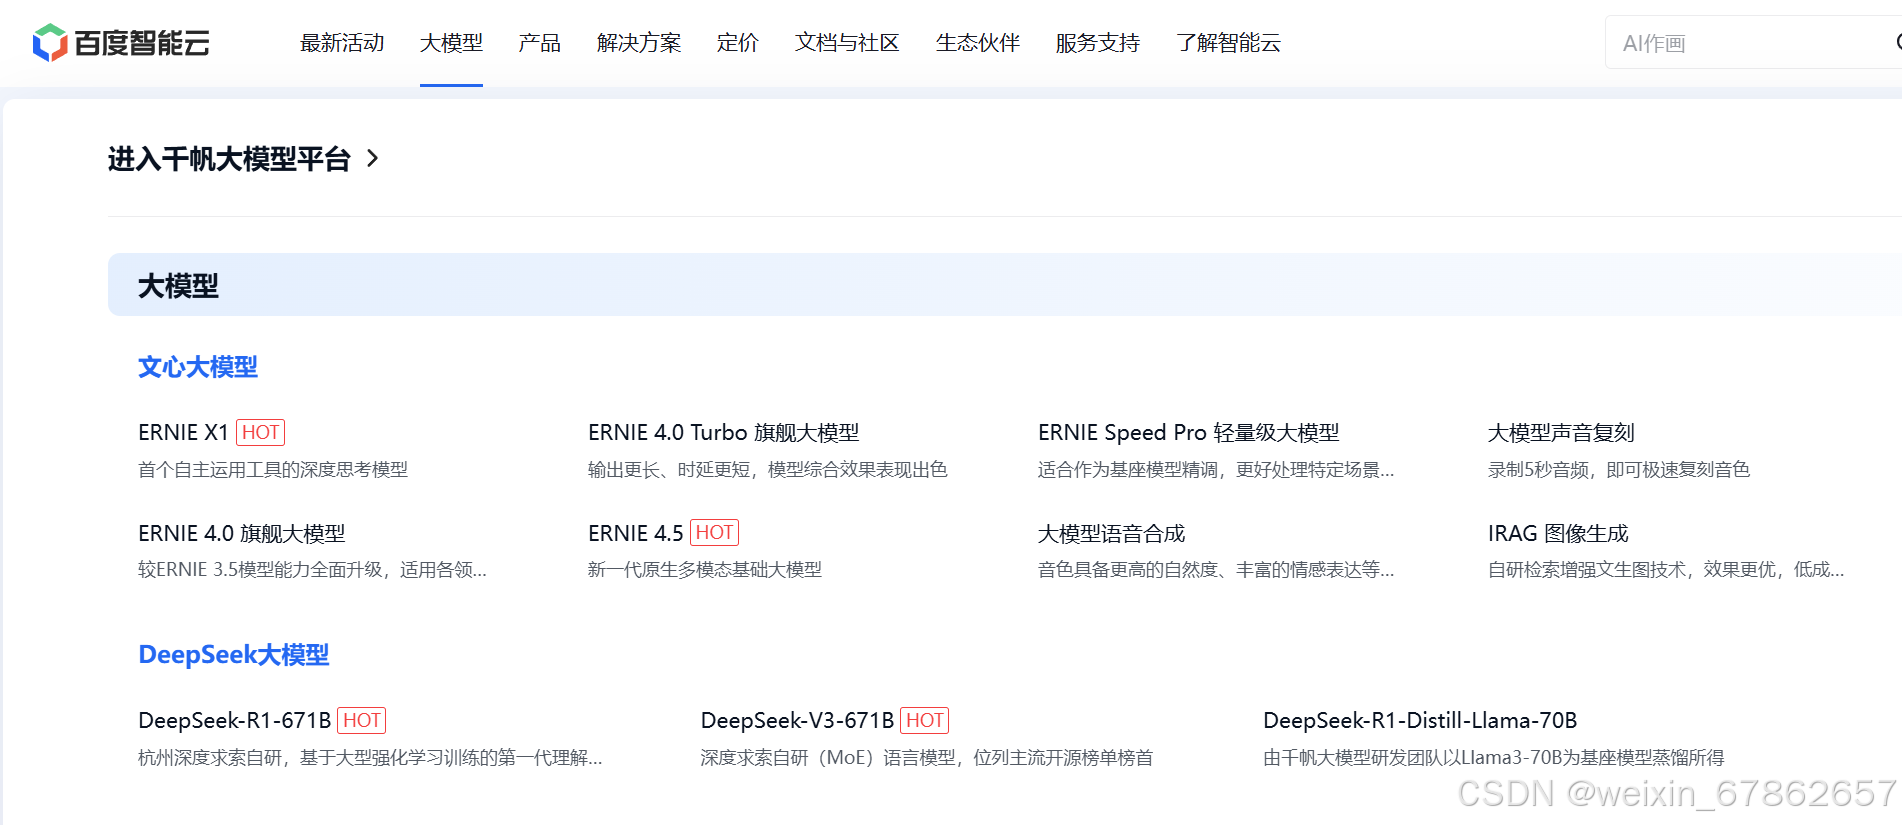Click the HOT badge beside DeepSeek-R1-671B
The height and width of the screenshot is (825, 1902).
coord(362,720)
